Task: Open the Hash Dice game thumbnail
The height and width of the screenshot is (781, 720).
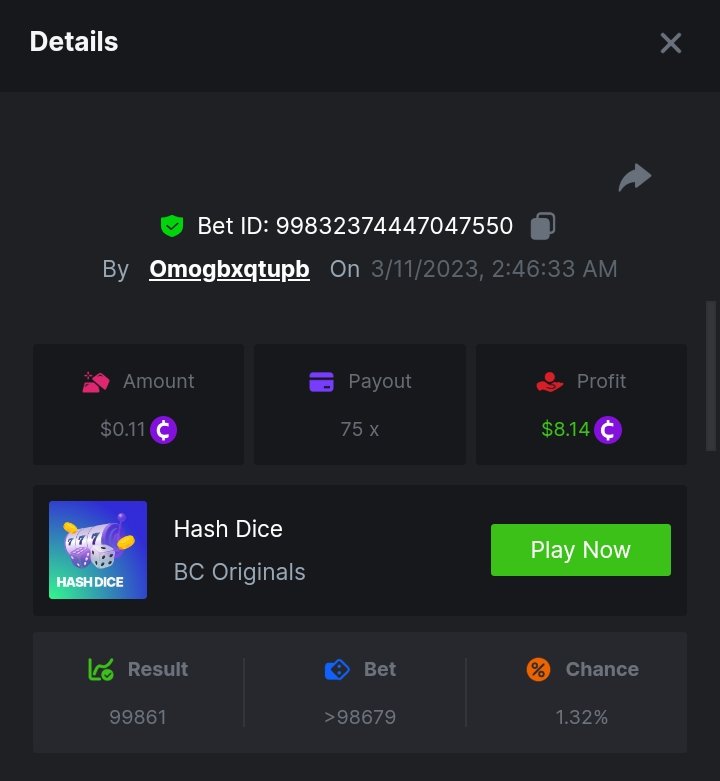Action: [98, 550]
